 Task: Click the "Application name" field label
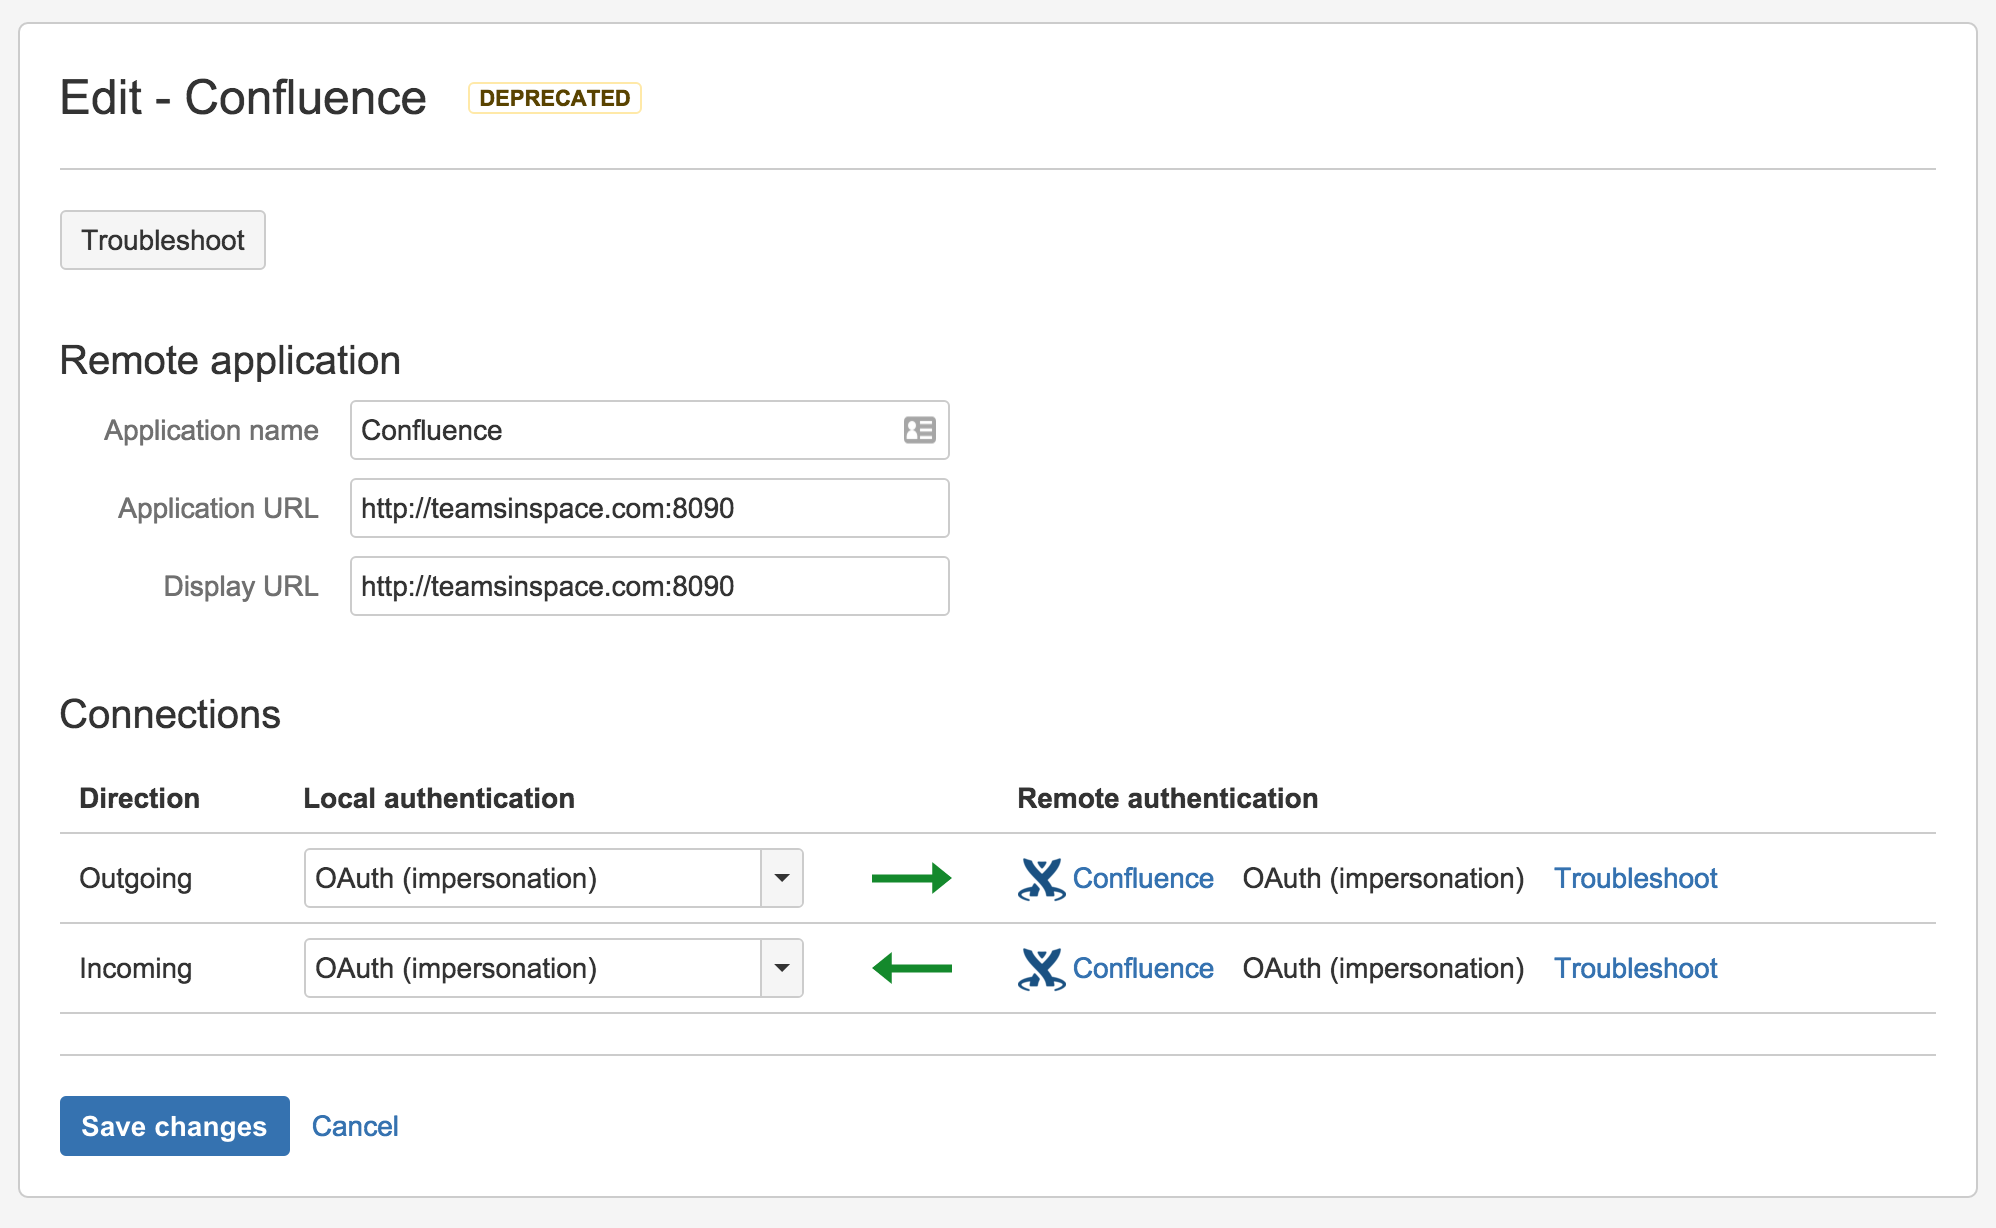(211, 431)
